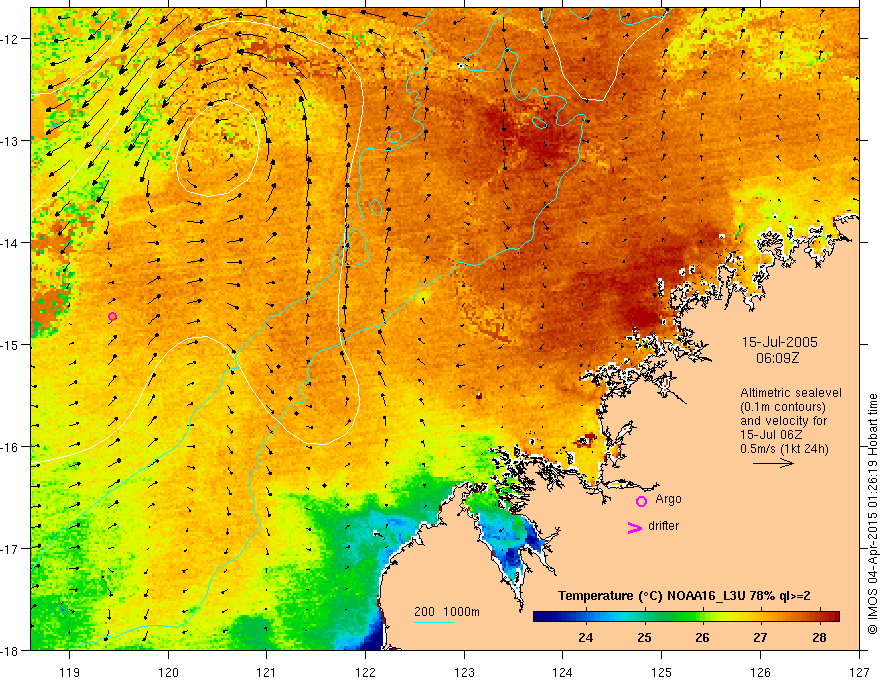This screenshot has width=880, height=680.
Task: Click the latitude label '-13'
Action: click(x=11, y=140)
